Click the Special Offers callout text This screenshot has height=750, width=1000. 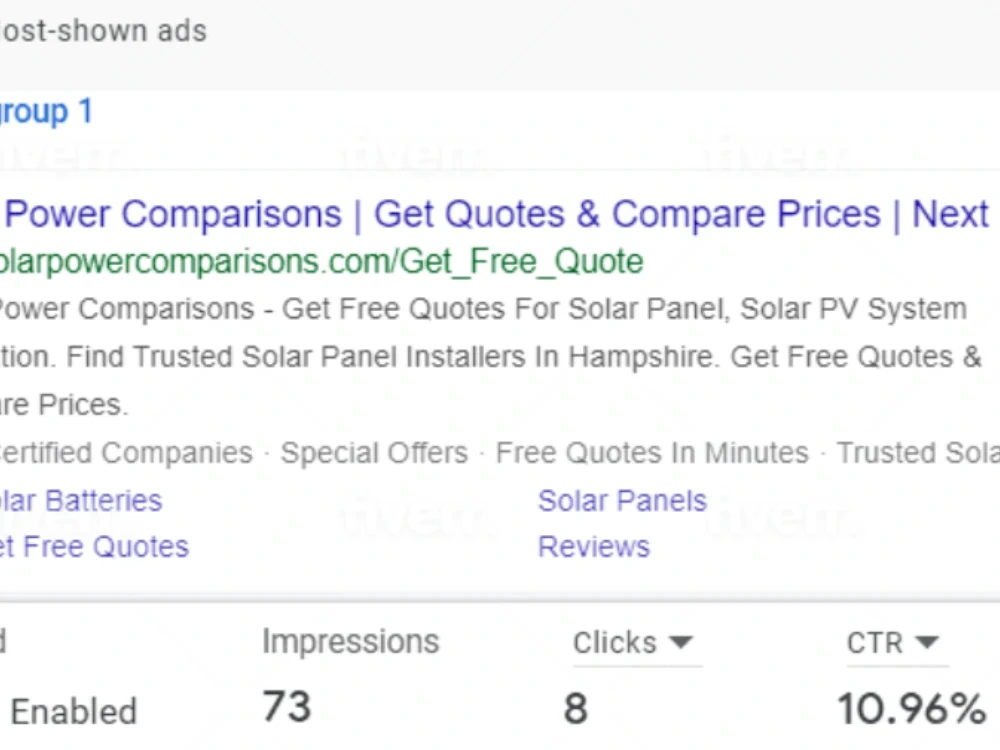(374, 453)
